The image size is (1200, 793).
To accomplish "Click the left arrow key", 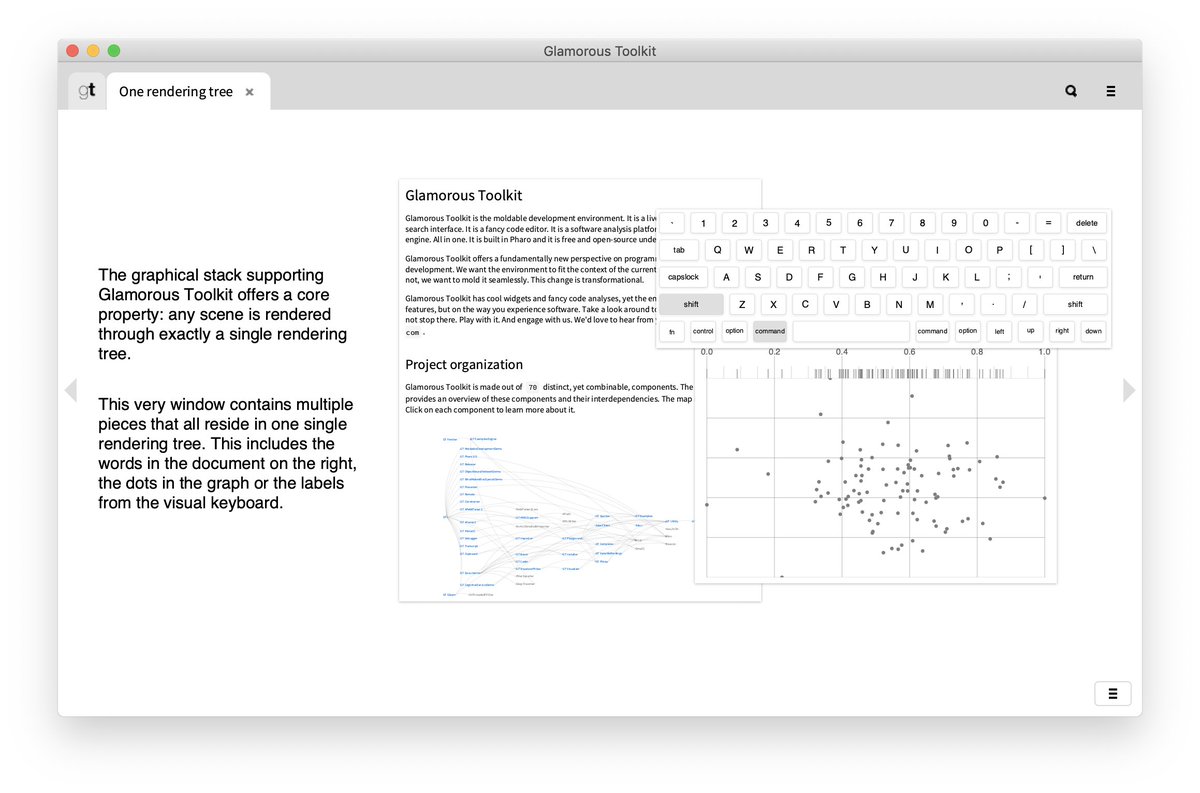I will 999,331.
